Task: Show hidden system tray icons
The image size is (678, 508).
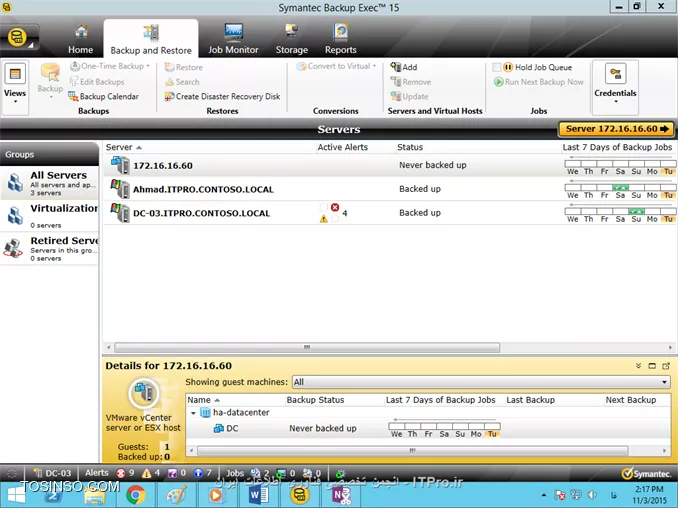Action: coord(544,495)
